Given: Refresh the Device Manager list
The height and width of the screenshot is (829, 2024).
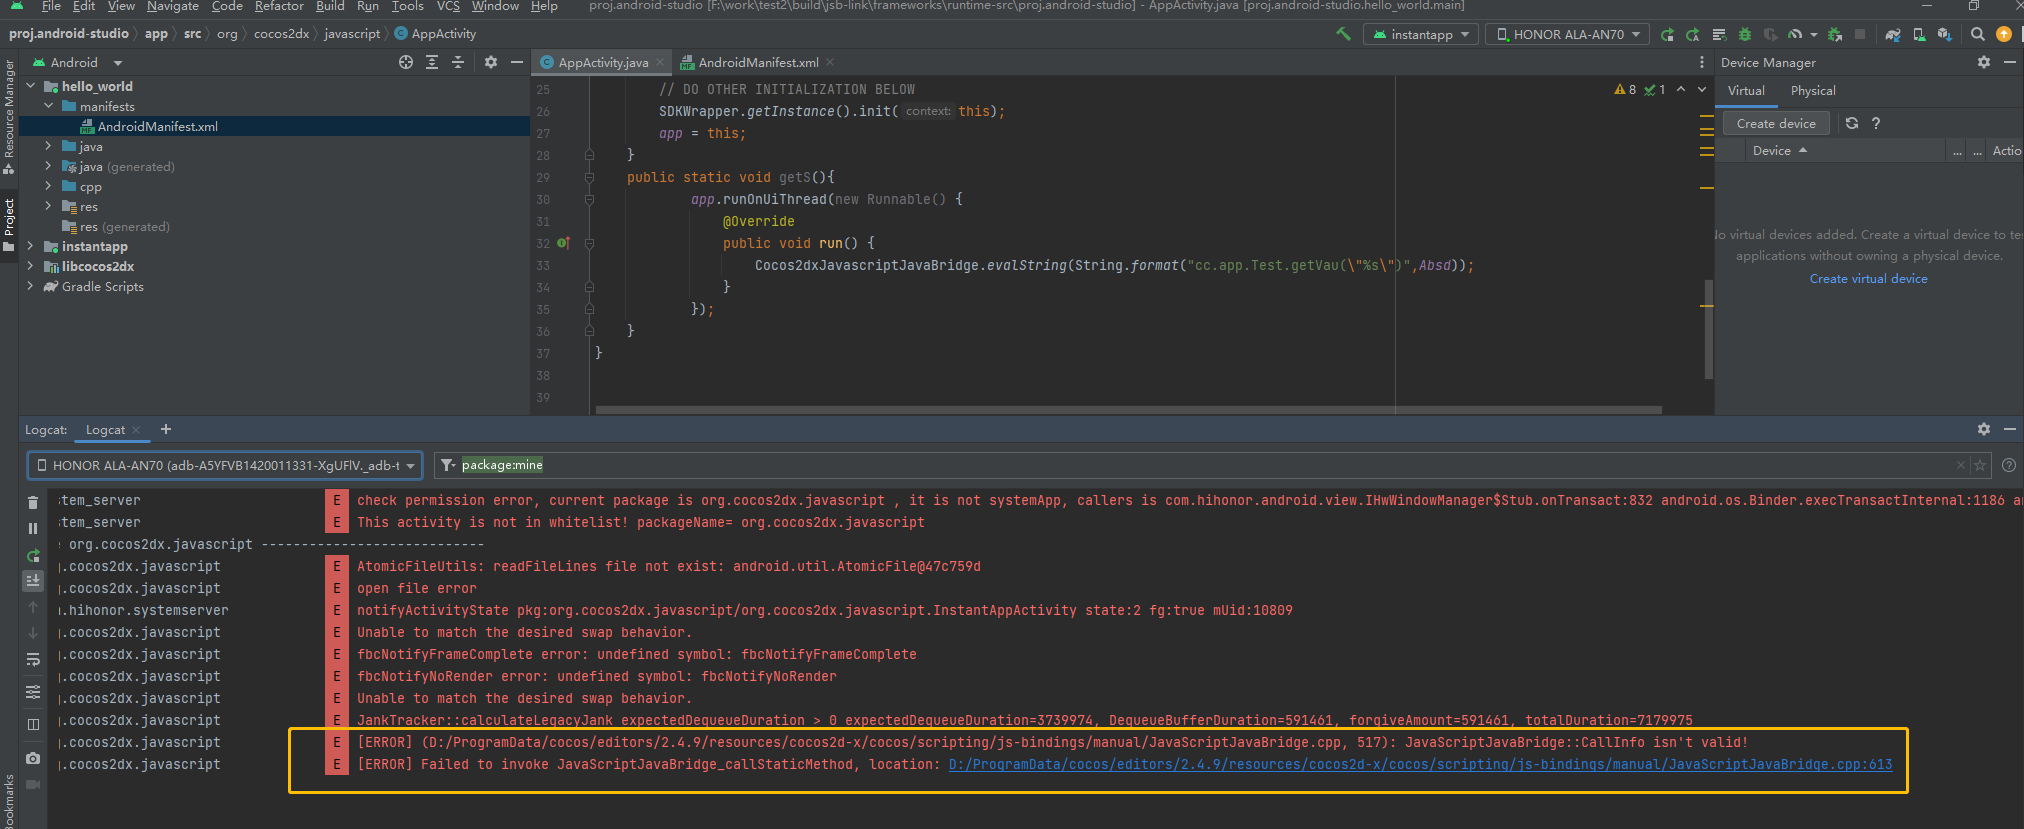Looking at the screenshot, I should 1852,123.
